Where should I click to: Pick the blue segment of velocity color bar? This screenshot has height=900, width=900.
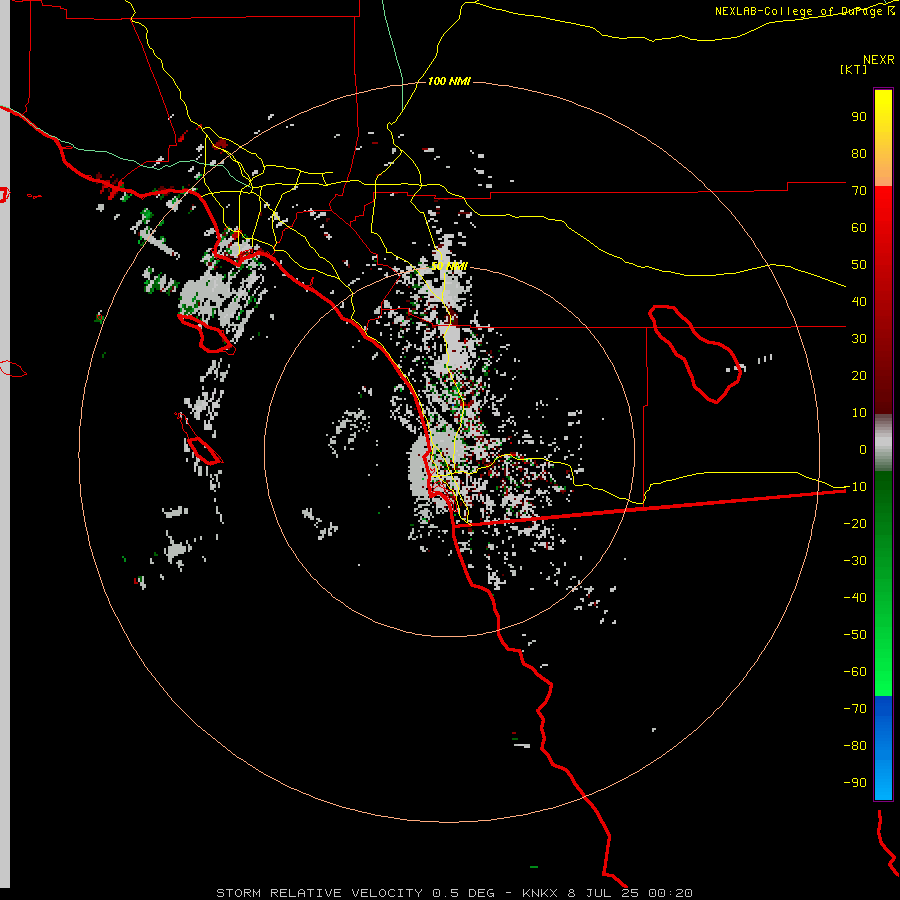[883, 748]
